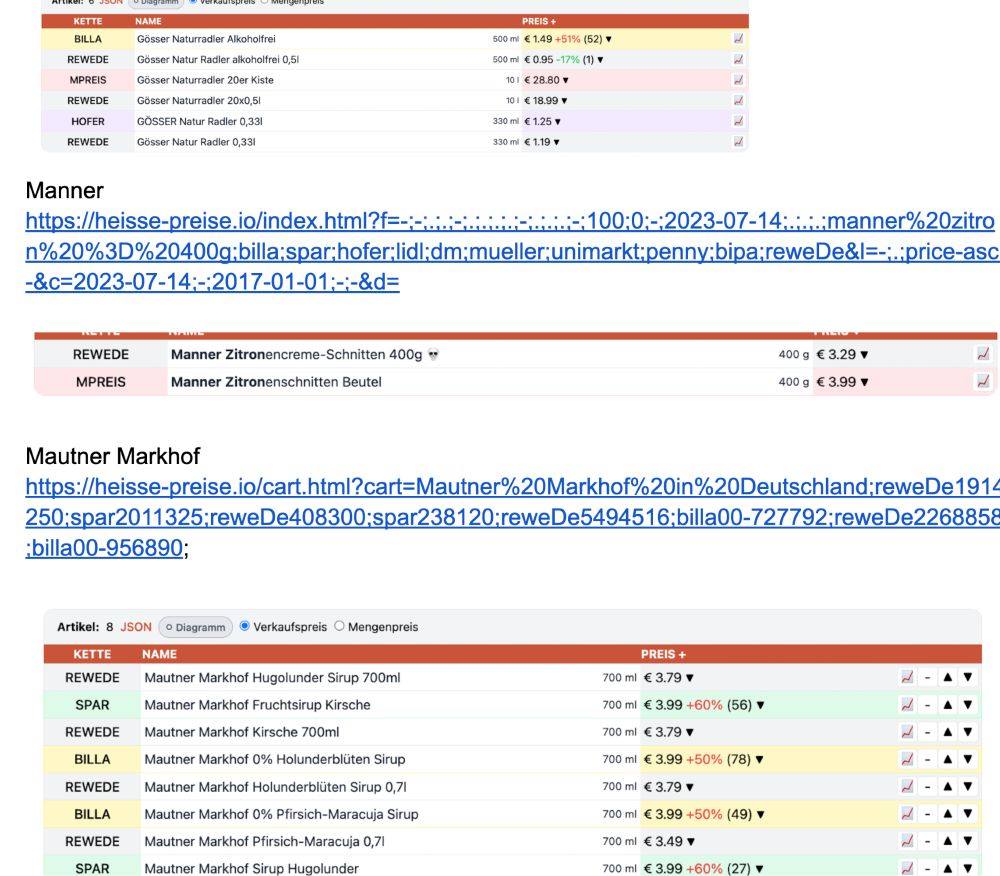The height and width of the screenshot is (876, 1000).
Task: Remove Fruchtsirup Kirsche using its minus button
Action: (x=927, y=704)
